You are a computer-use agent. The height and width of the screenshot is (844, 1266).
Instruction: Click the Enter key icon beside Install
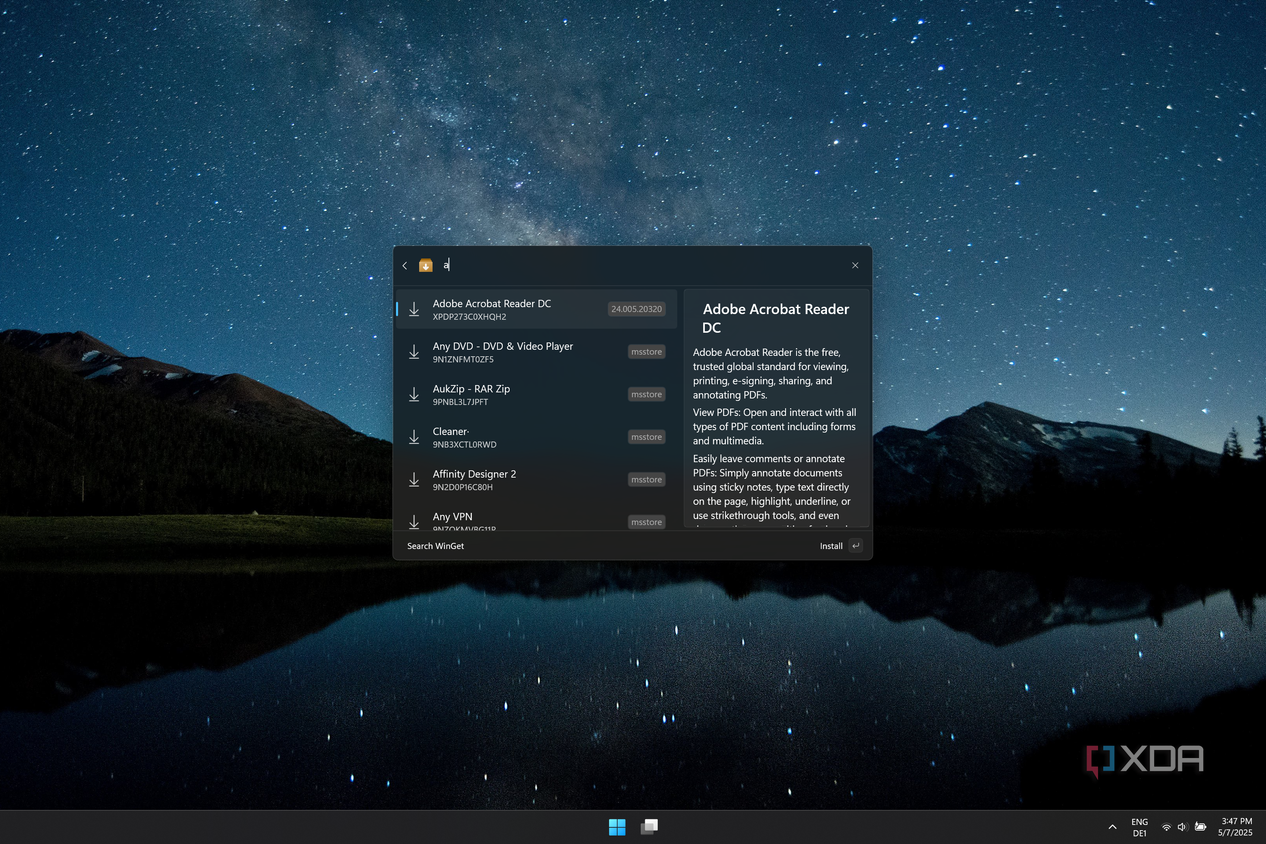(855, 546)
